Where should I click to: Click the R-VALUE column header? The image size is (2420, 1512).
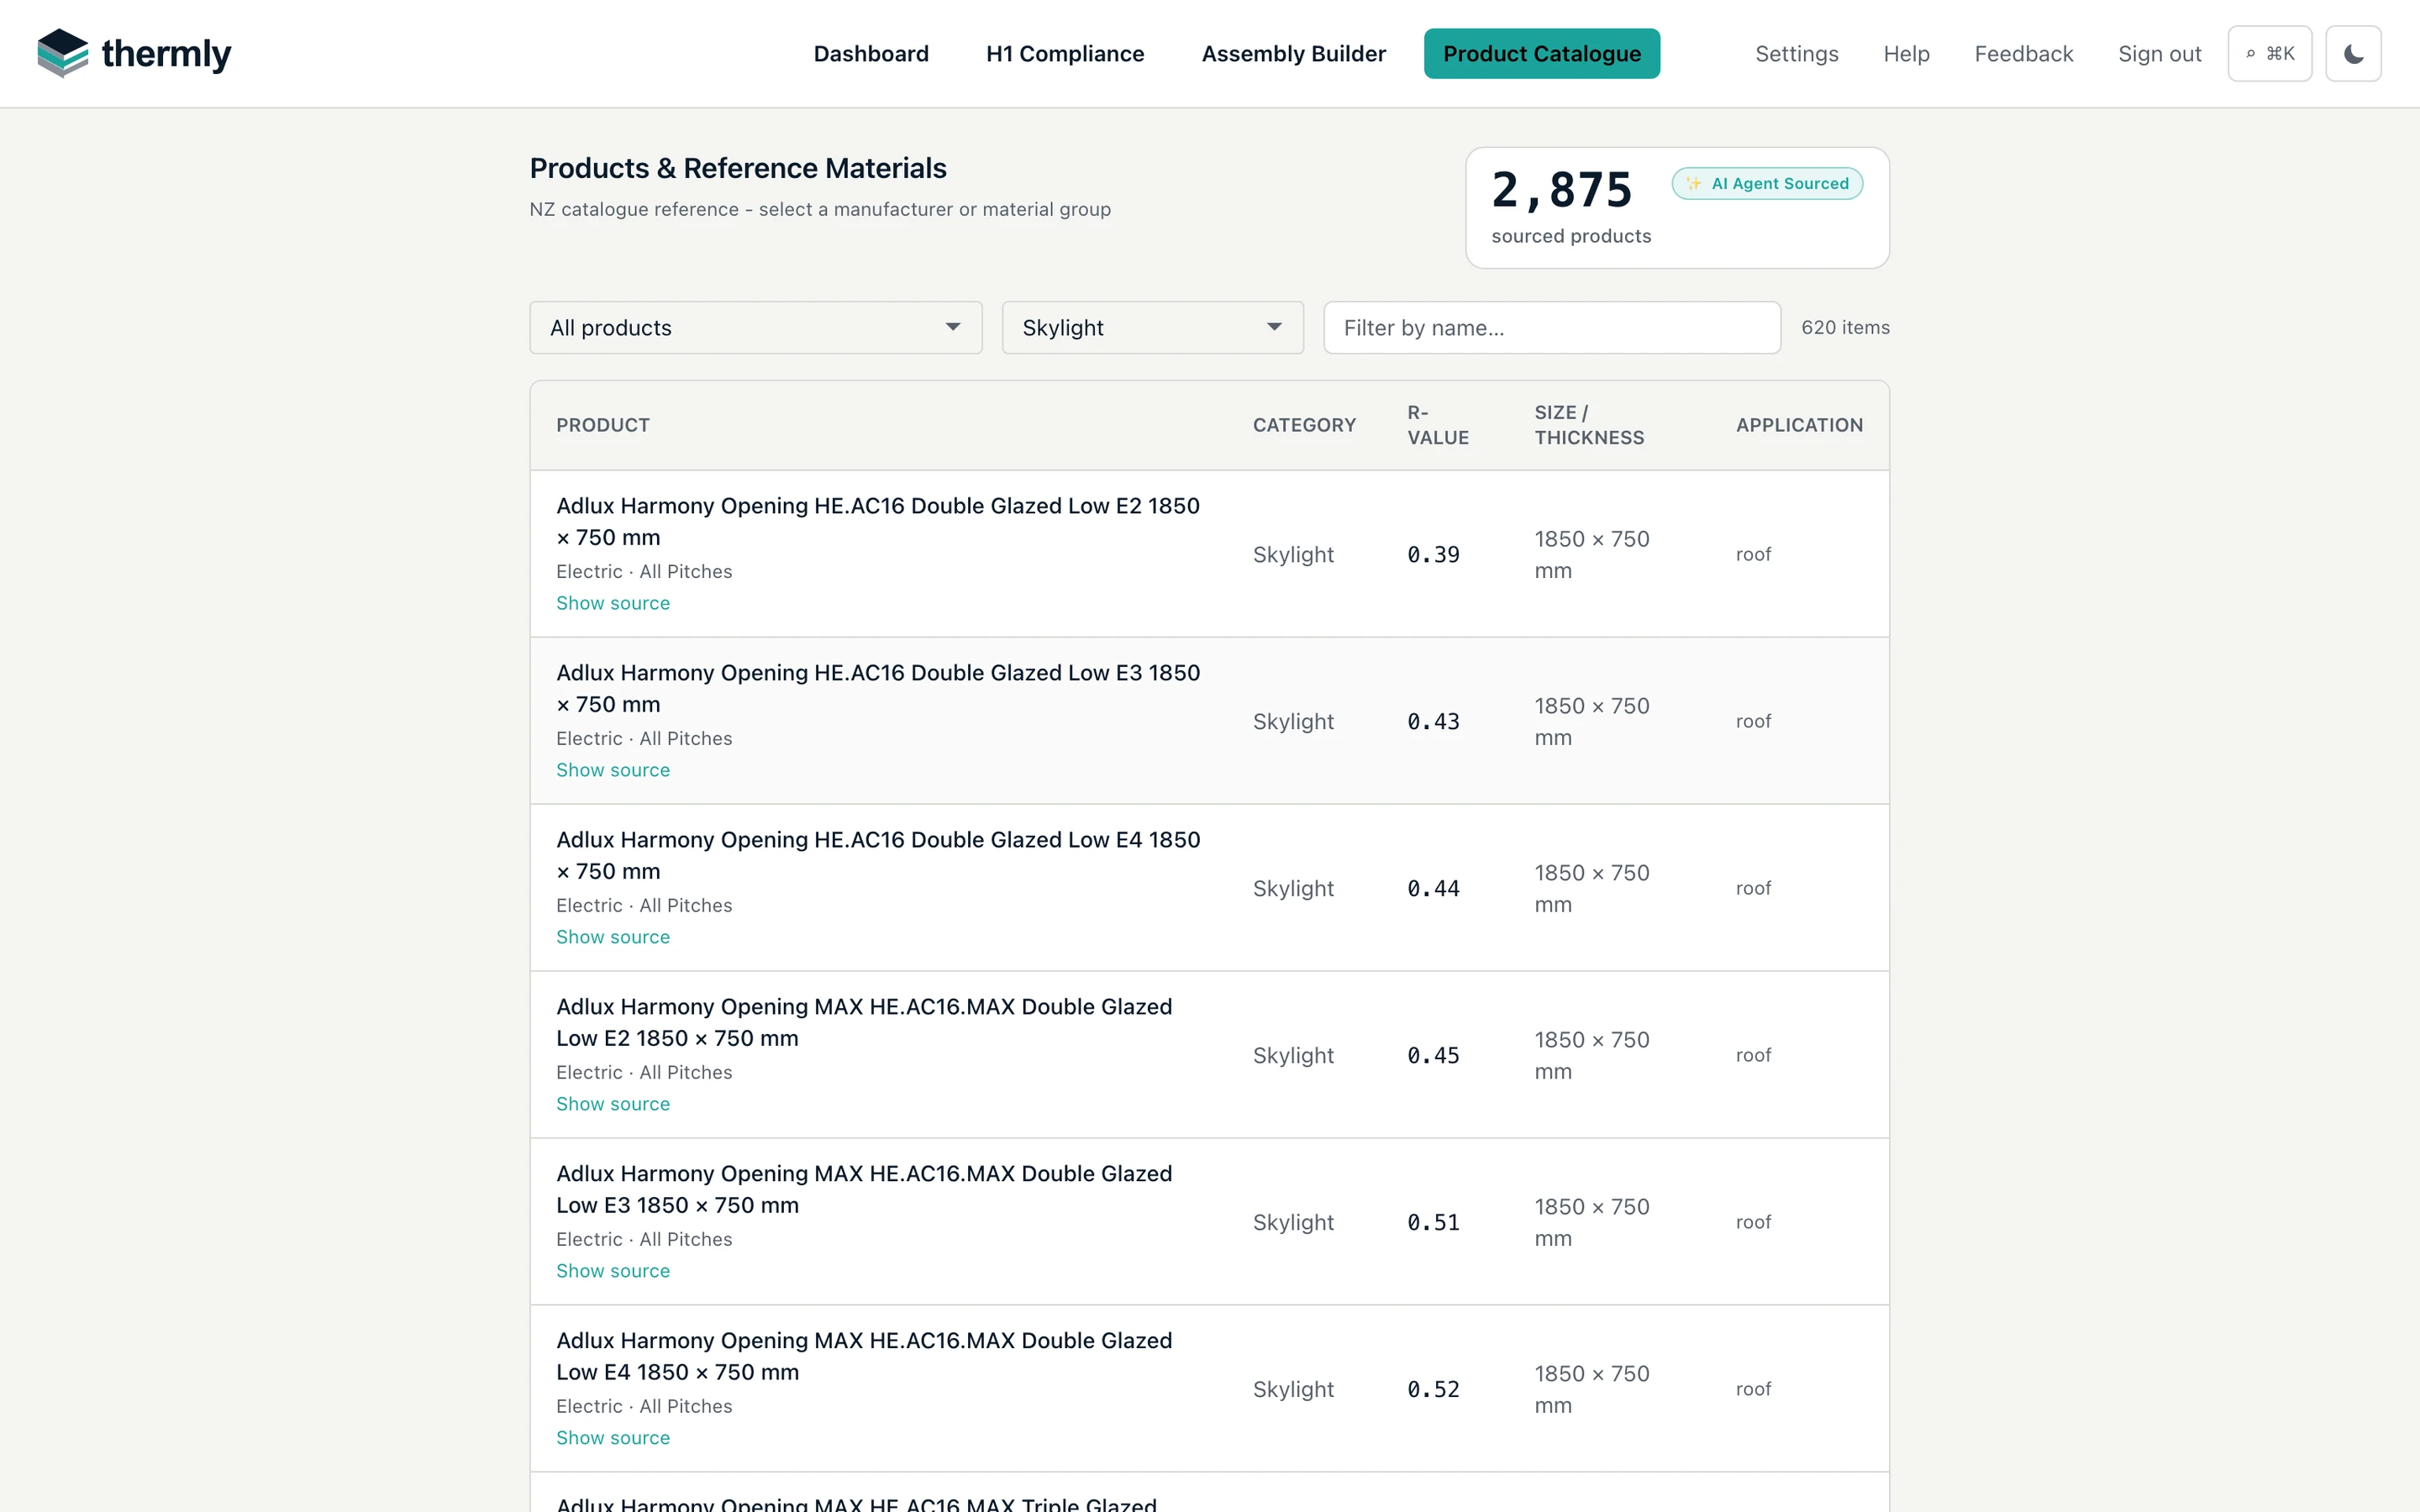(x=1438, y=425)
